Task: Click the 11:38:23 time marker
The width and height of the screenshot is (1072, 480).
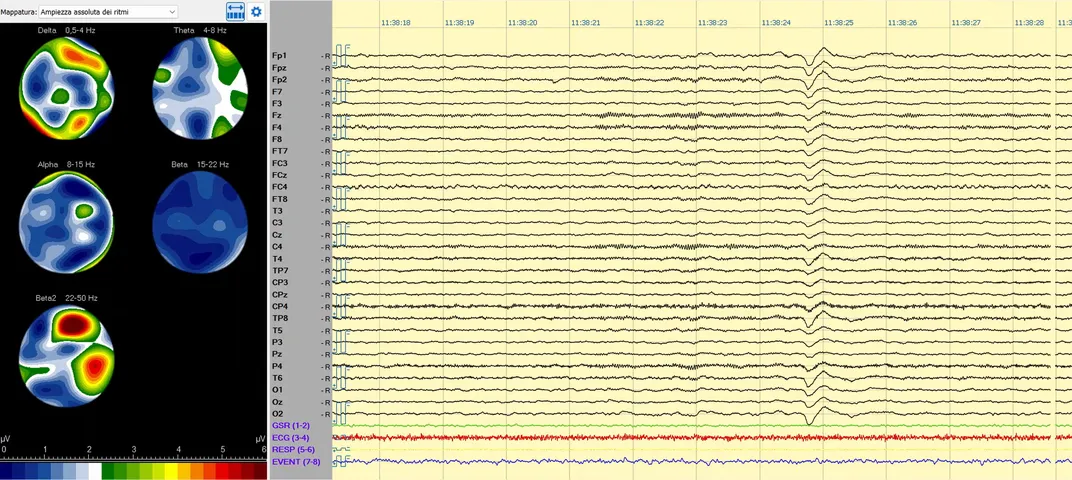Action: click(x=712, y=23)
